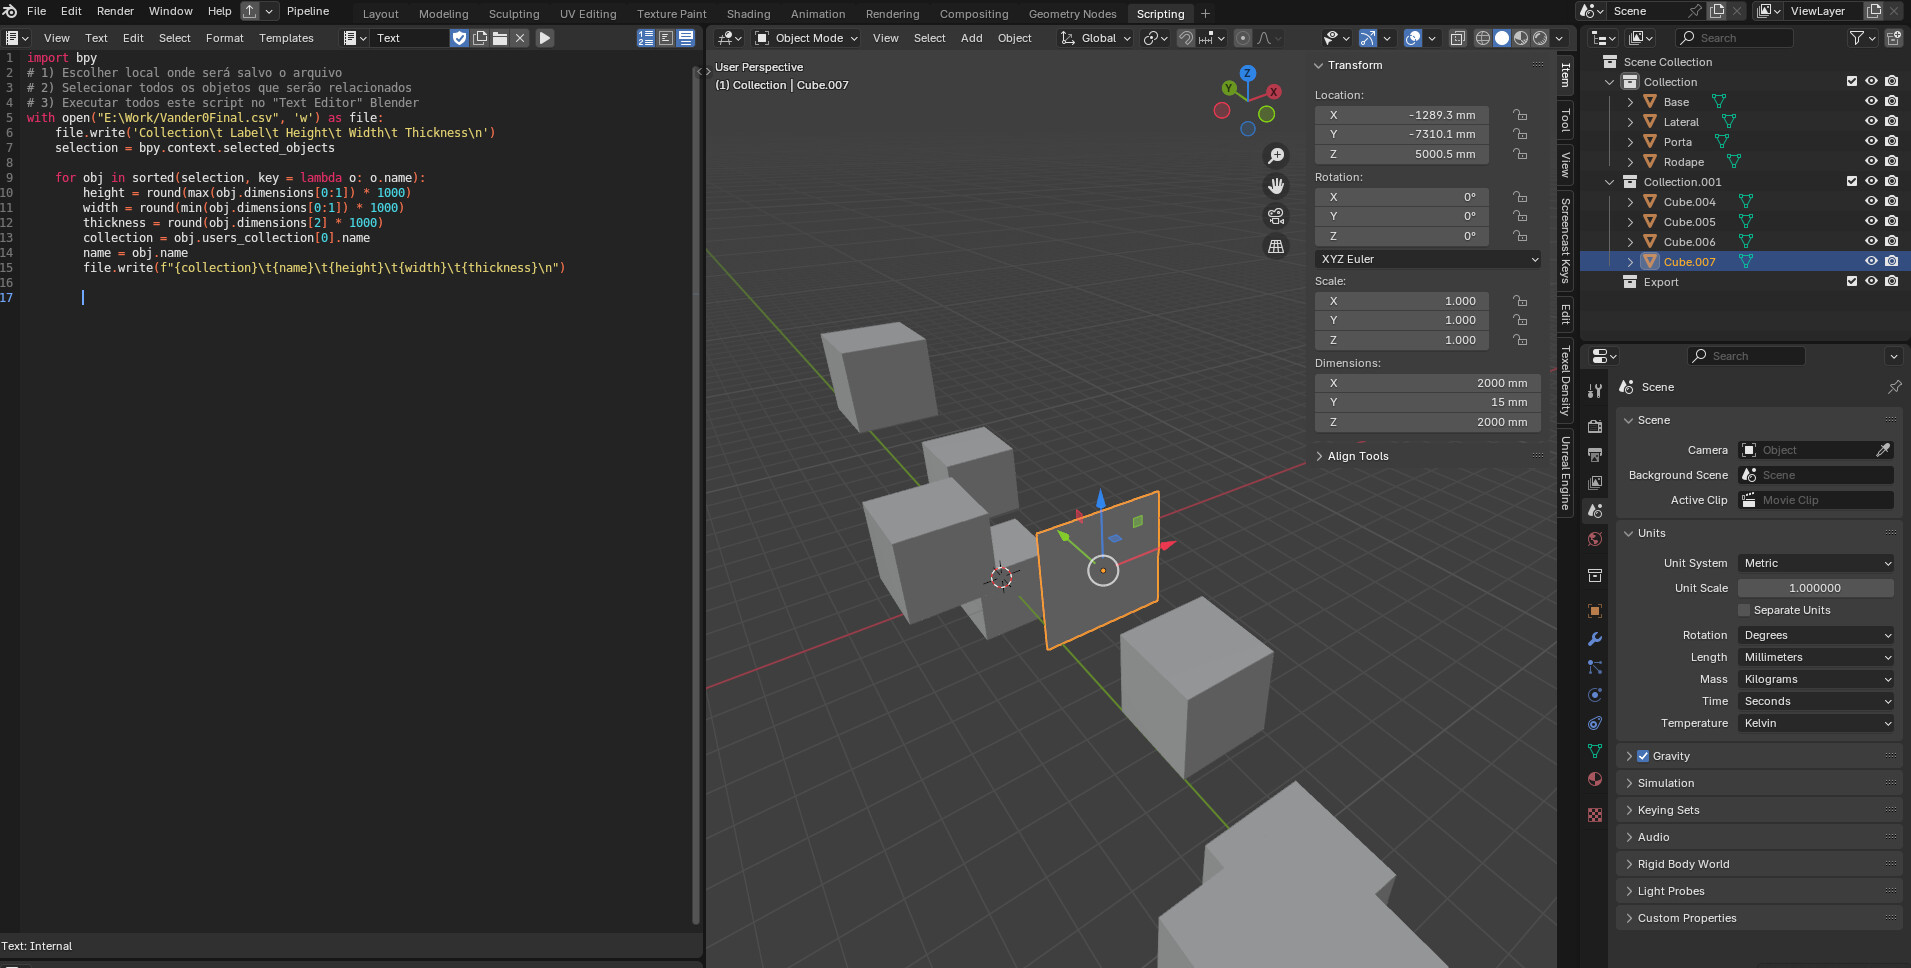This screenshot has height=968, width=1911.
Task: Uncheck Export collection checkbox
Action: pos(1852,281)
